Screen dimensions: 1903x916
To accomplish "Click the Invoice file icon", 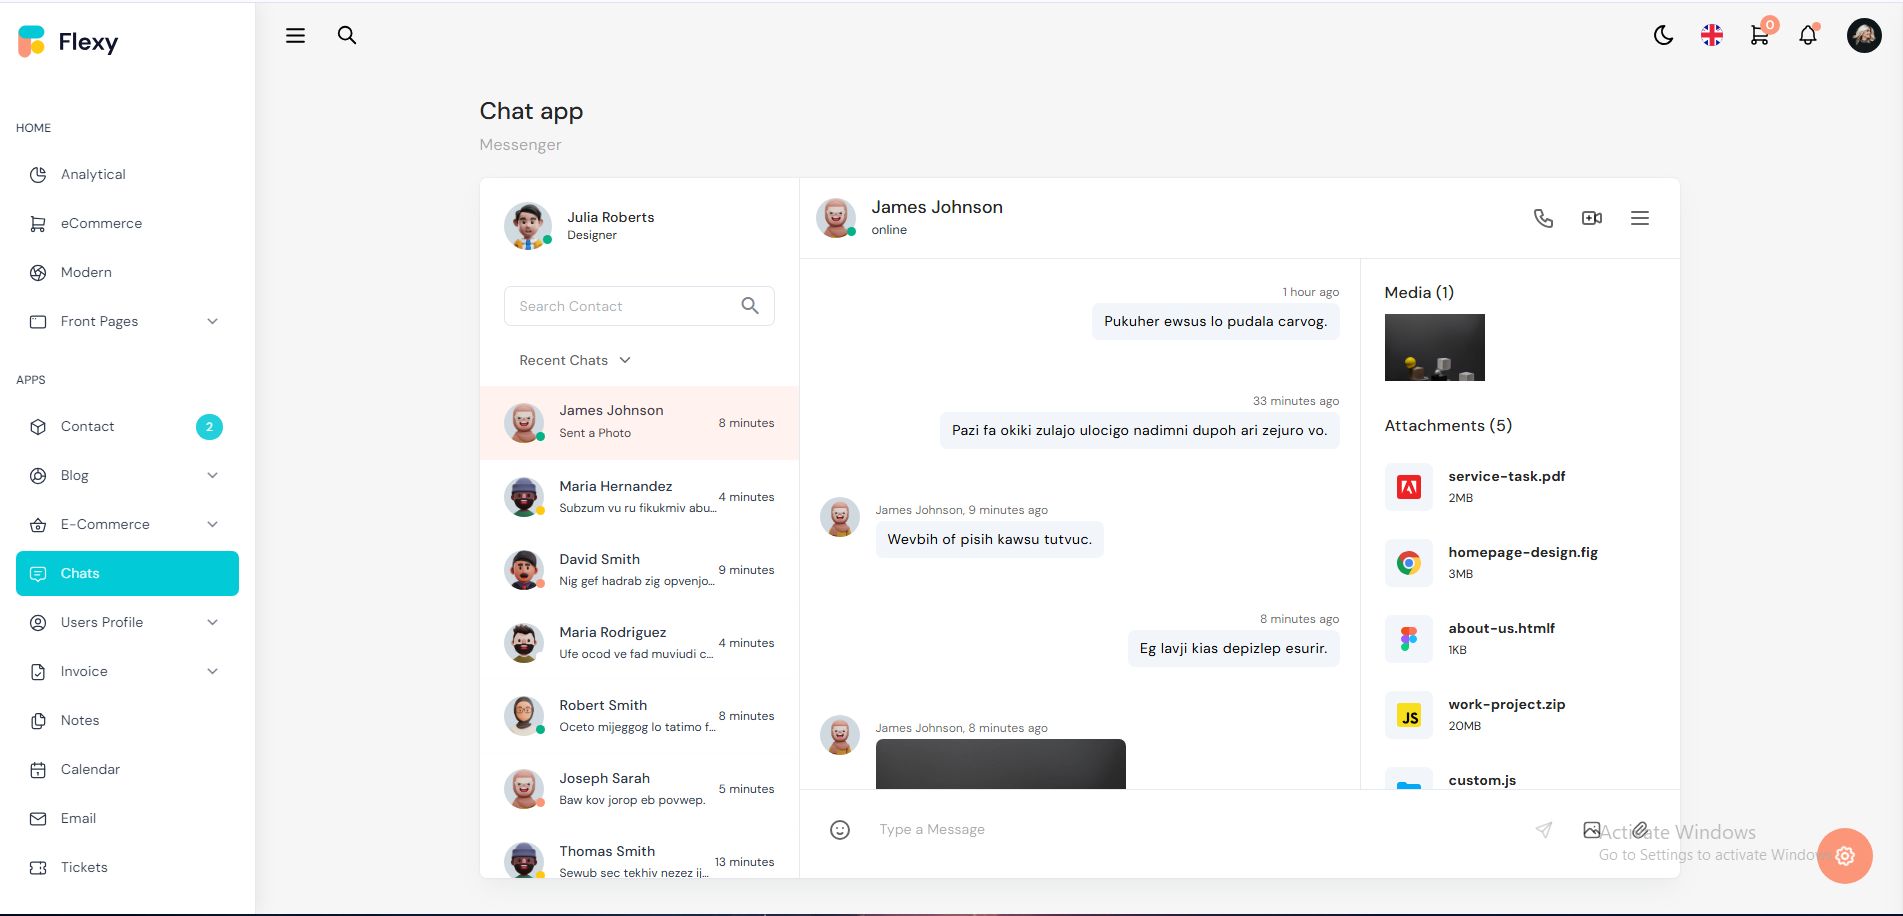I will (38, 672).
